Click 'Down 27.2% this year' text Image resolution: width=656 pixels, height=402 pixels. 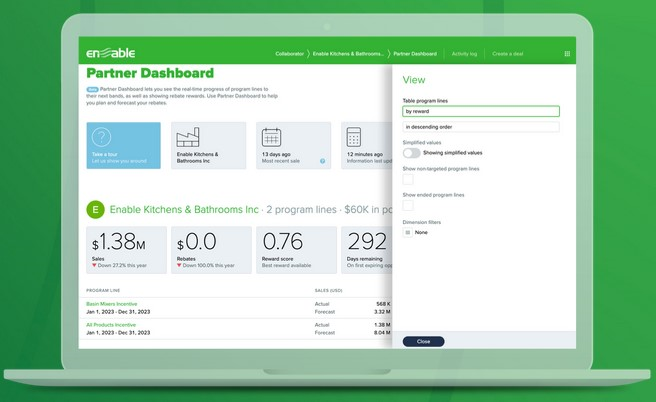[x=122, y=266]
